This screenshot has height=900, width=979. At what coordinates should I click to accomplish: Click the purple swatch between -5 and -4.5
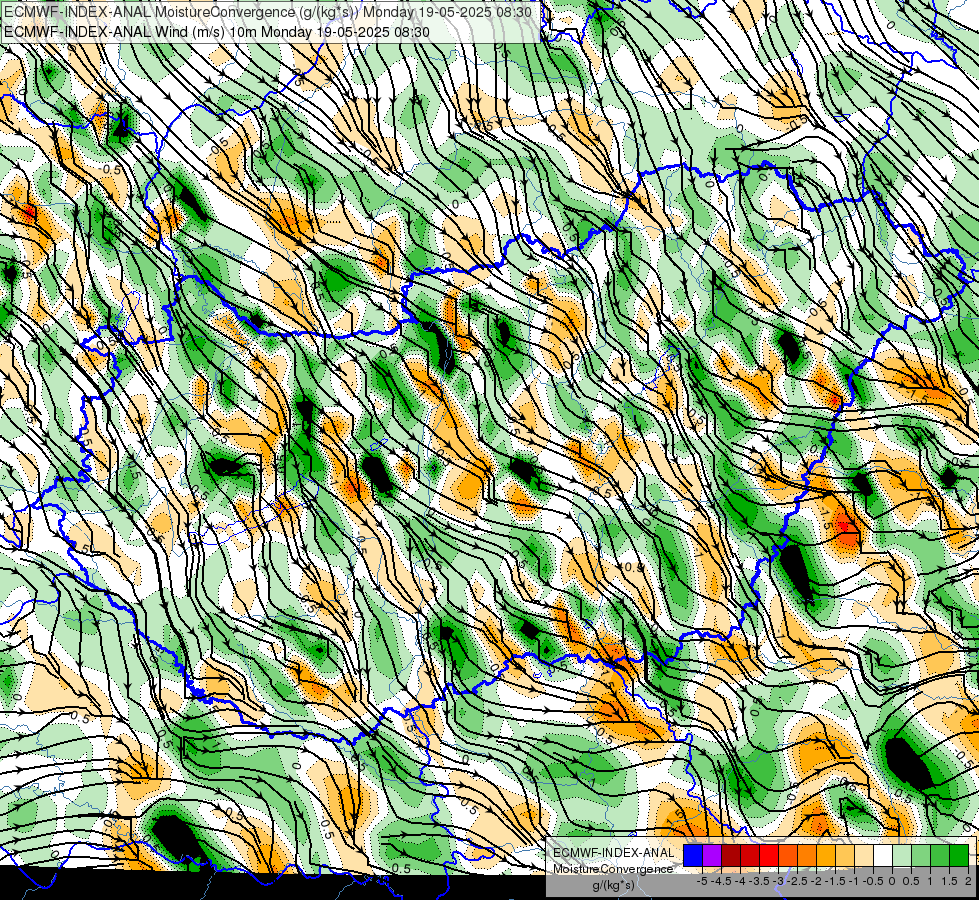click(x=712, y=855)
